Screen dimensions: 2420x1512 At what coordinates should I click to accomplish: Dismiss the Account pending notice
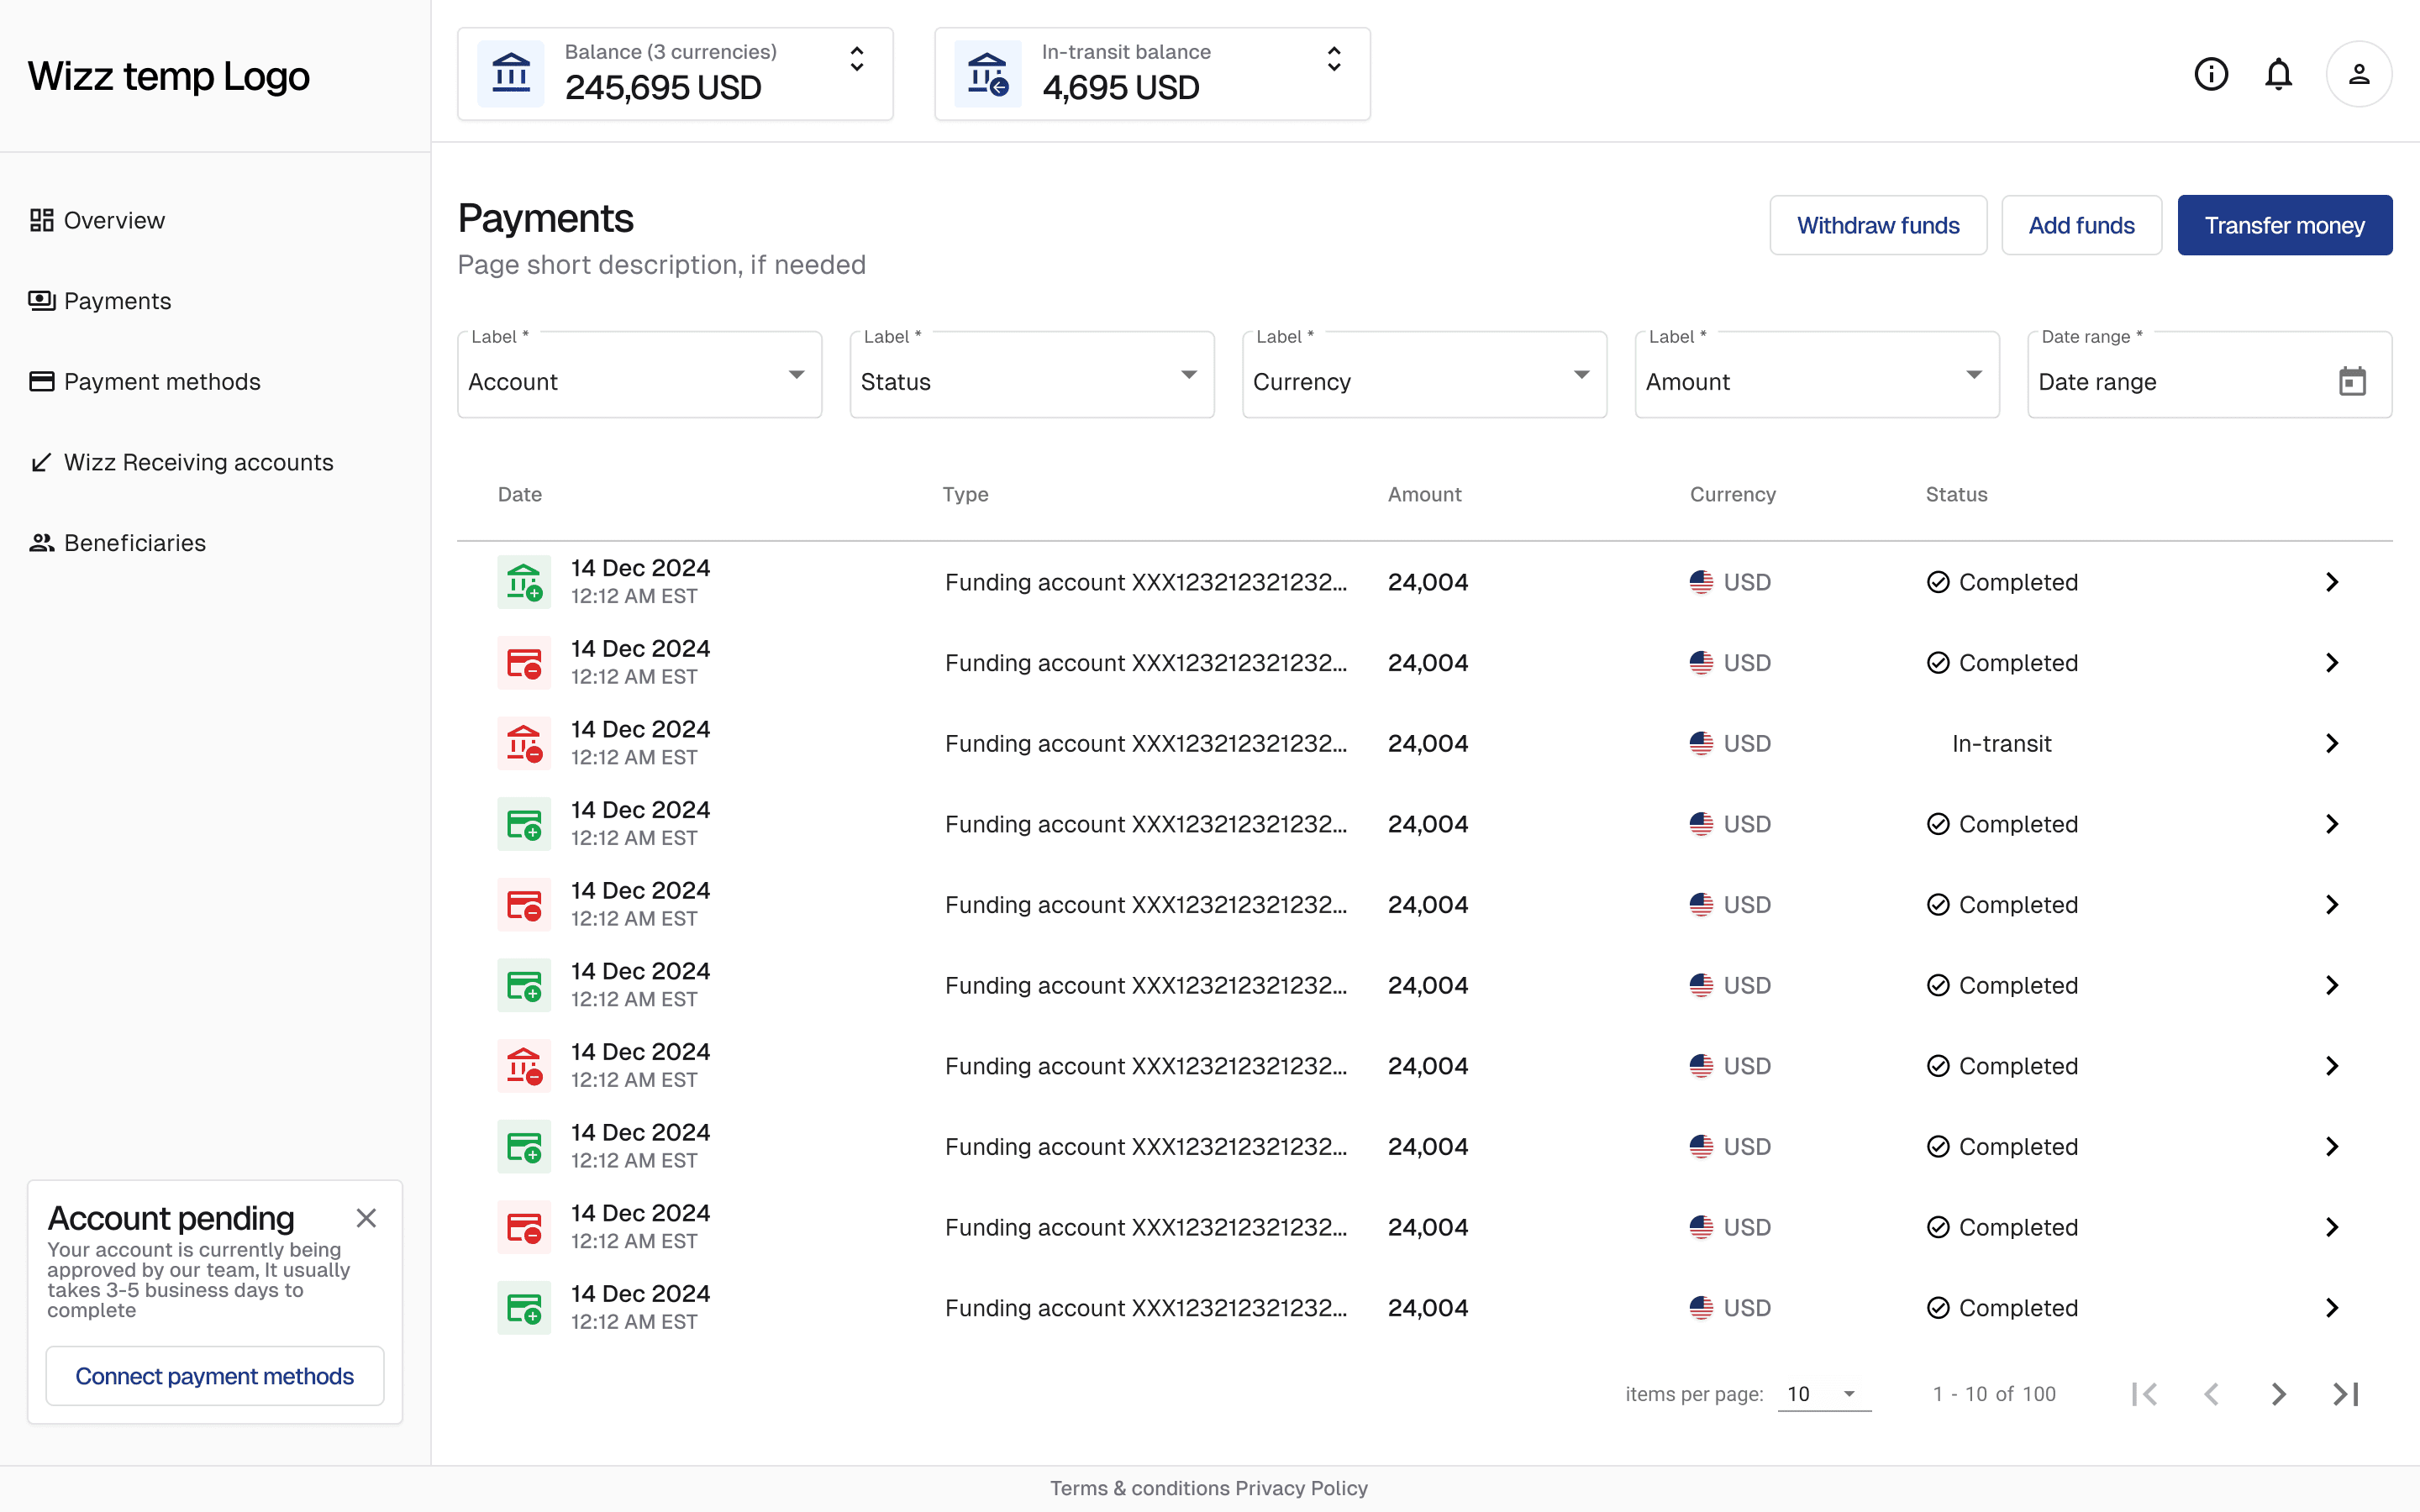click(x=366, y=1218)
